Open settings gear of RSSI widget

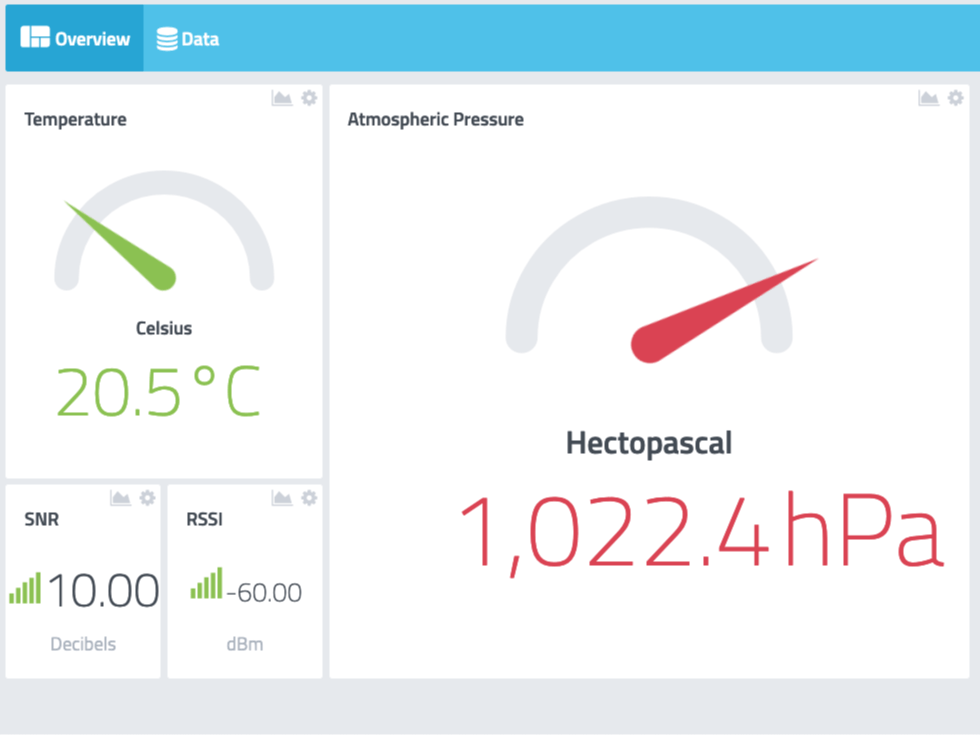click(x=309, y=498)
